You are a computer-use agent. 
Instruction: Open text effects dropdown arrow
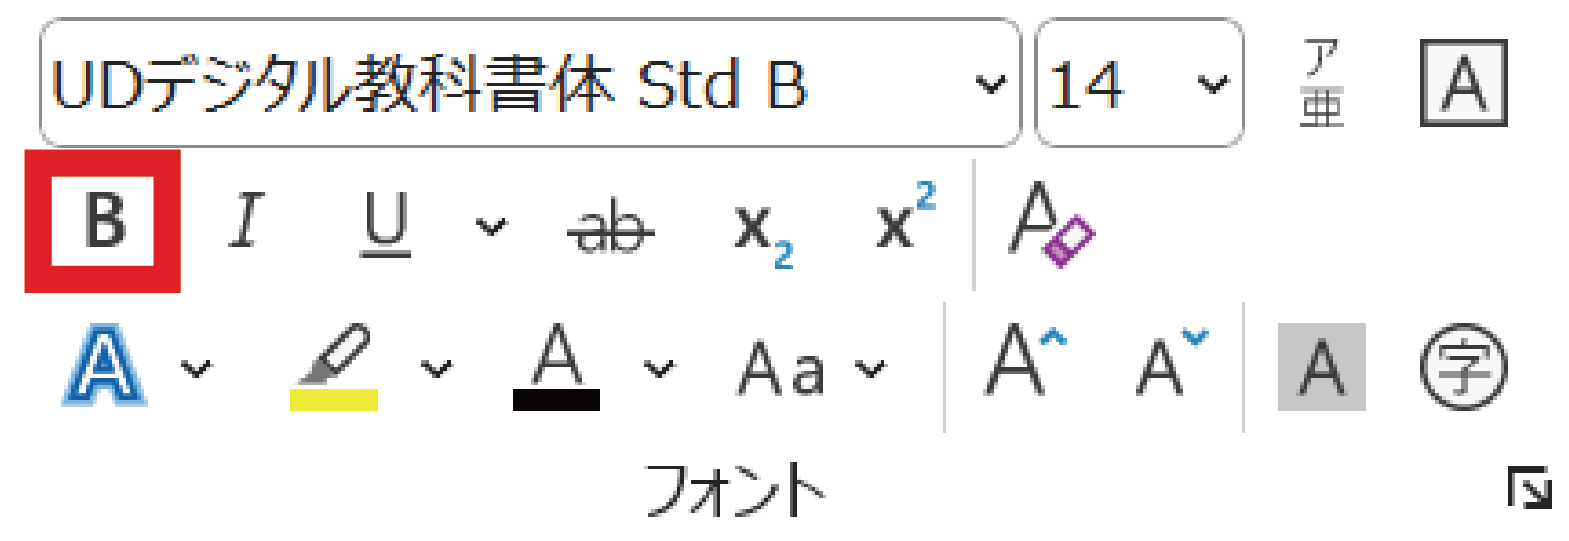(x=196, y=369)
